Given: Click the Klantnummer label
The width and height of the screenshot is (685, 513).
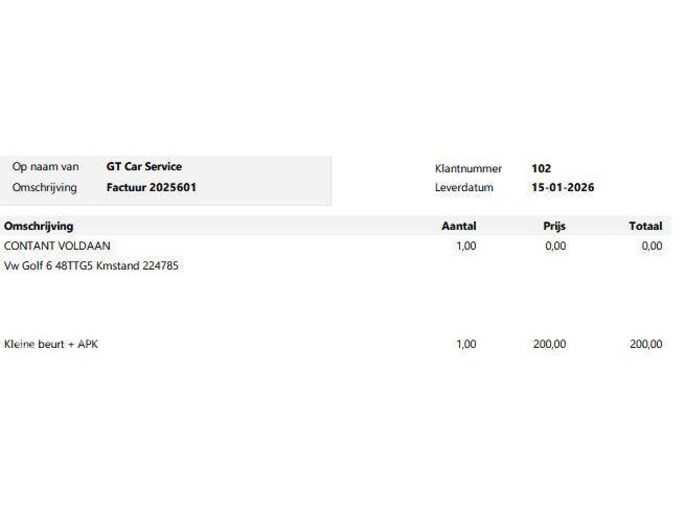Looking at the screenshot, I should (x=468, y=169).
